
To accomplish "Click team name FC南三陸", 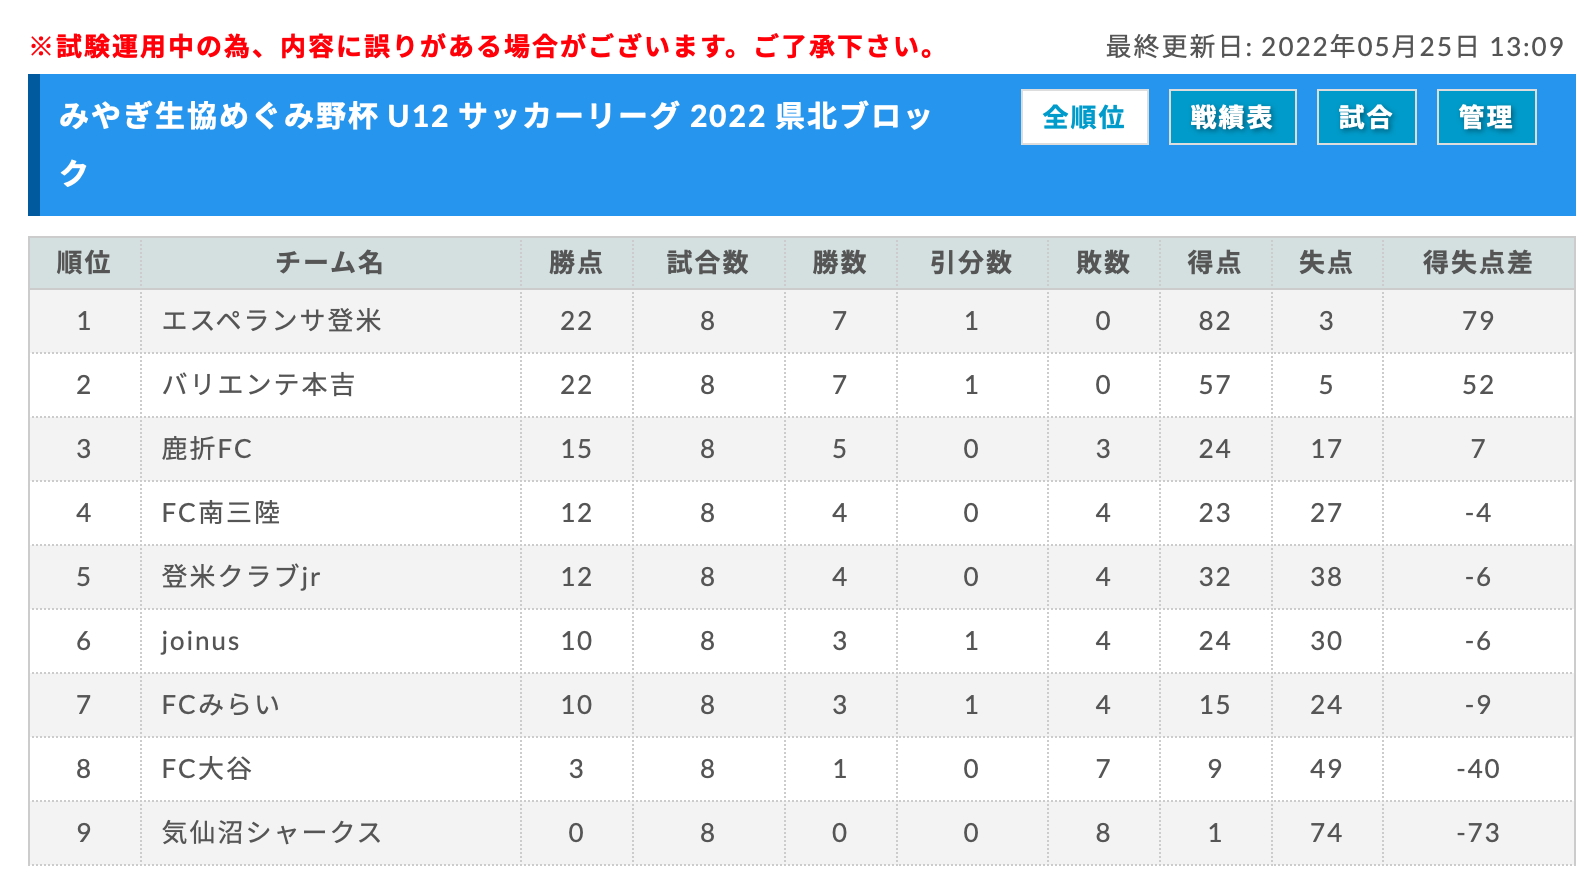I will tap(221, 513).
